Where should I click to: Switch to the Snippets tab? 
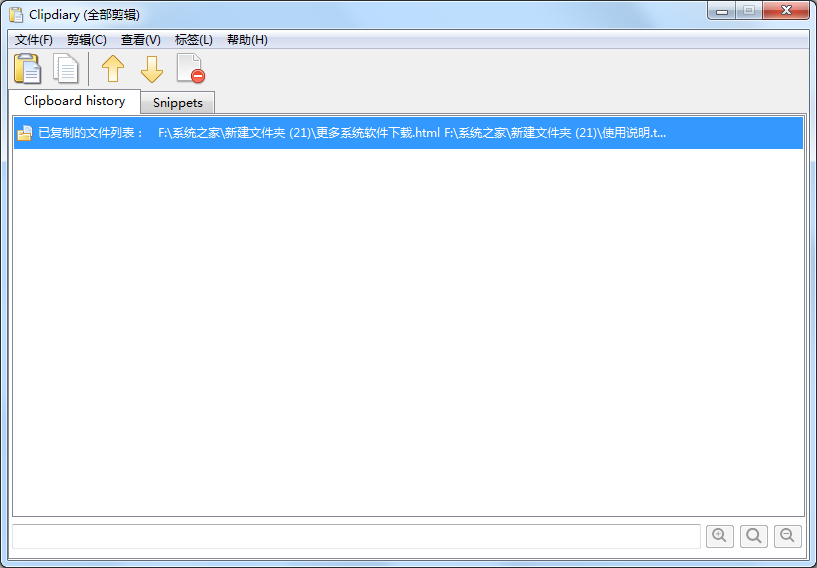point(178,103)
